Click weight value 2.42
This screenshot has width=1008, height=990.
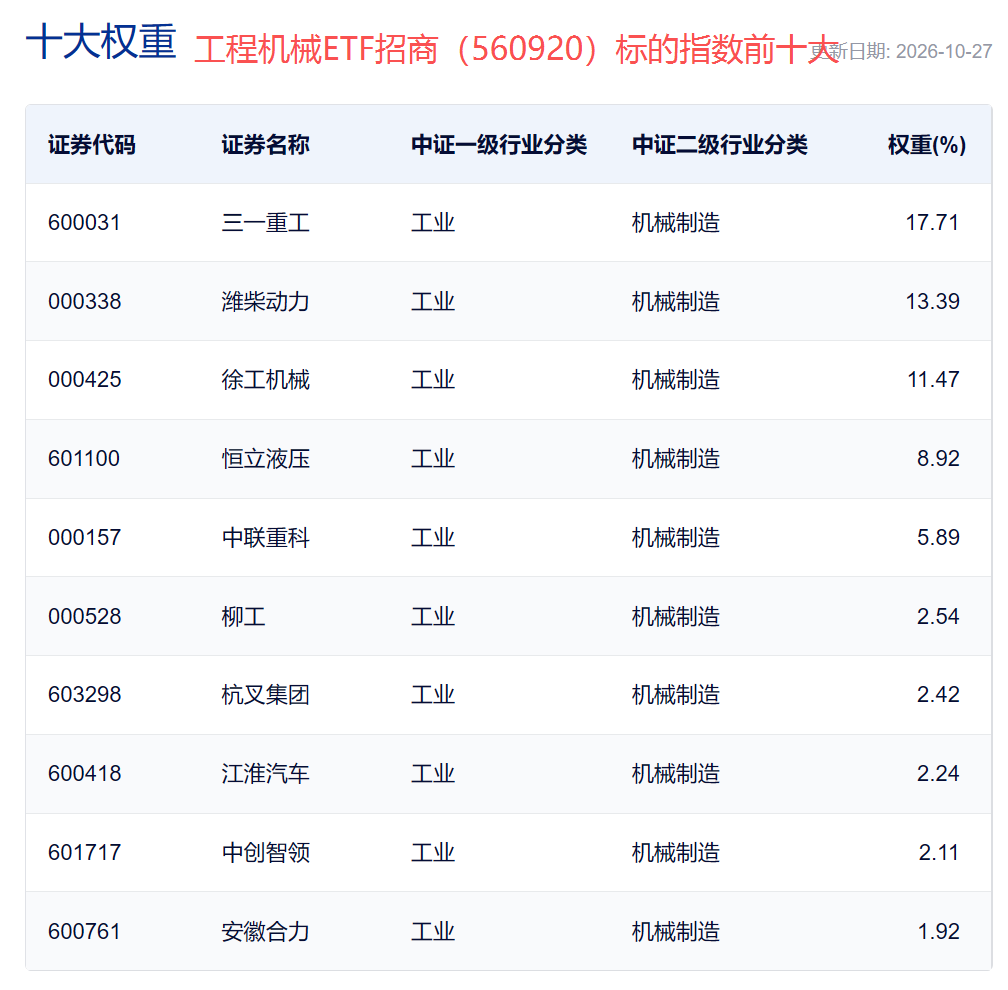pyautogui.click(x=938, y=694)
